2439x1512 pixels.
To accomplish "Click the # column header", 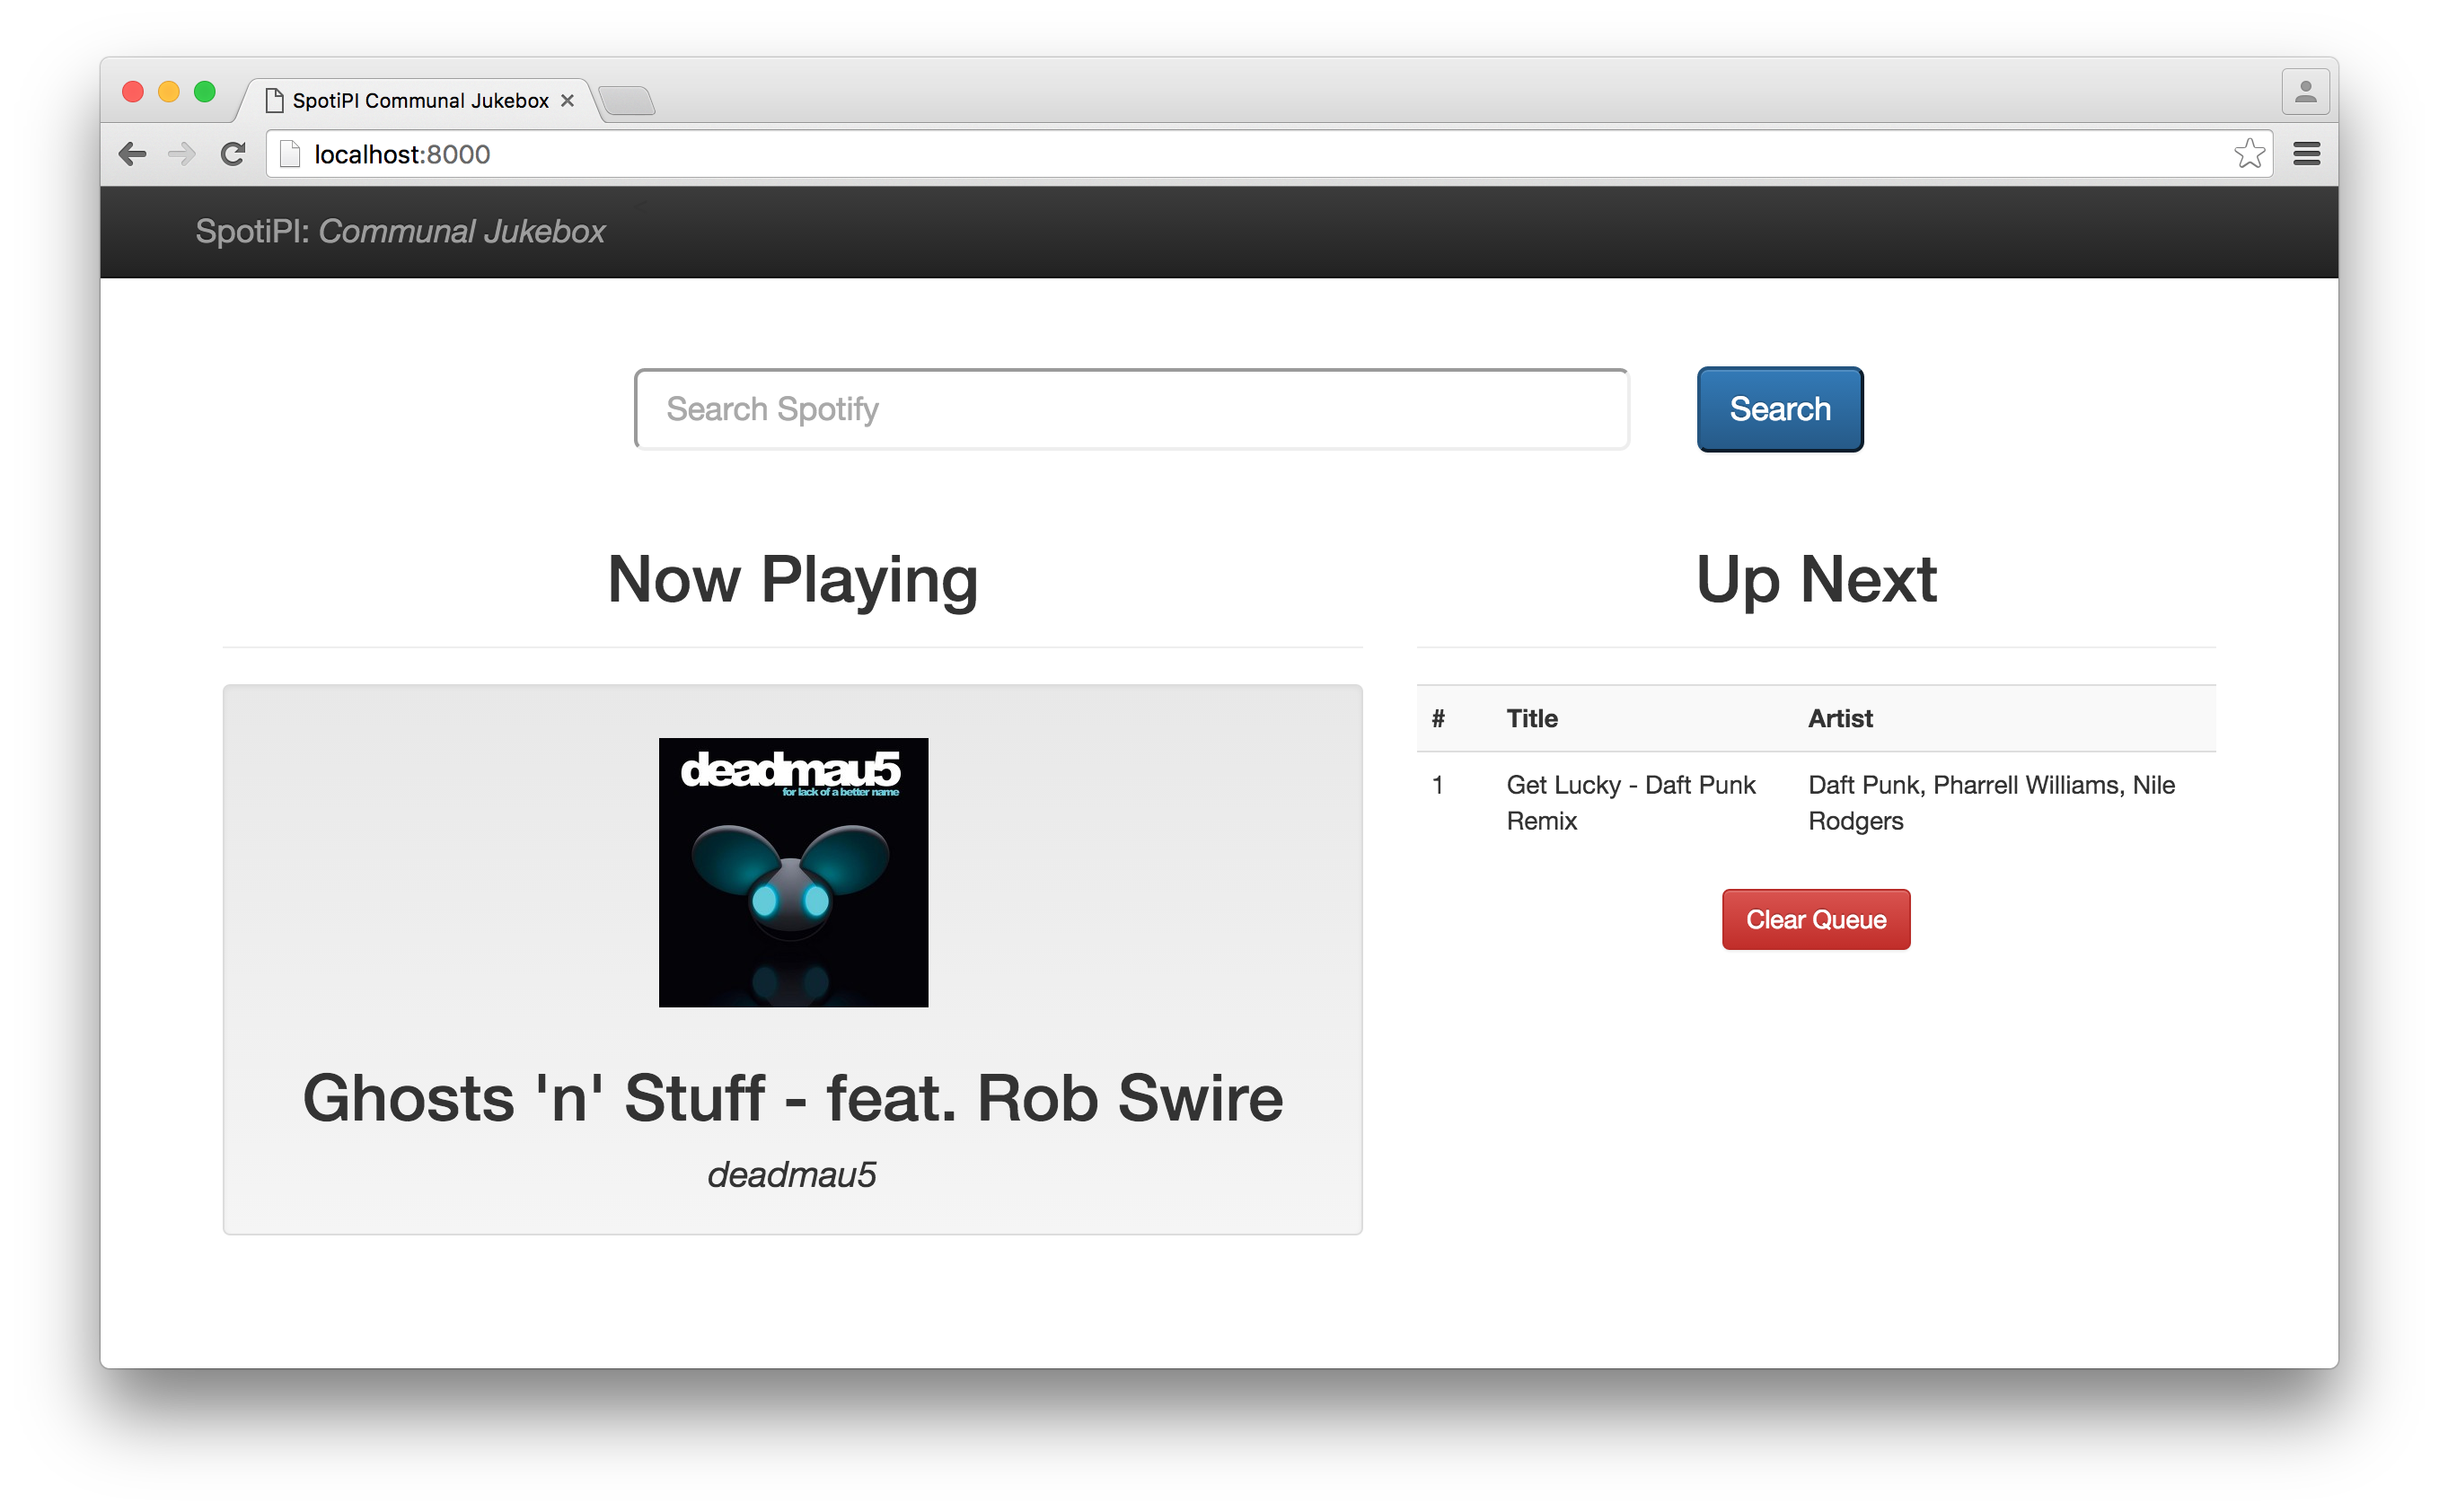I will 1437,718.
